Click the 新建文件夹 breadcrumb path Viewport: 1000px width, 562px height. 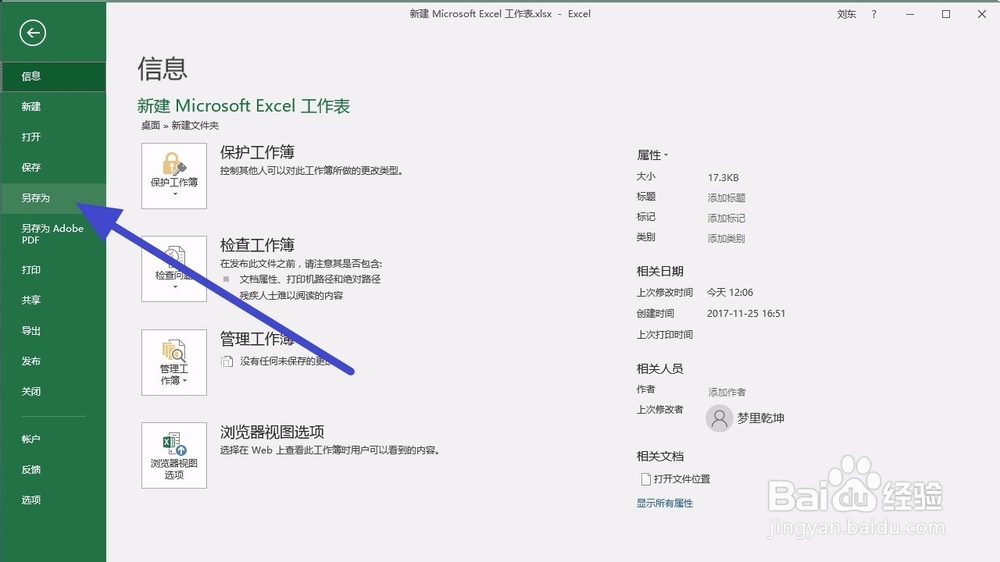click(195, 126)
